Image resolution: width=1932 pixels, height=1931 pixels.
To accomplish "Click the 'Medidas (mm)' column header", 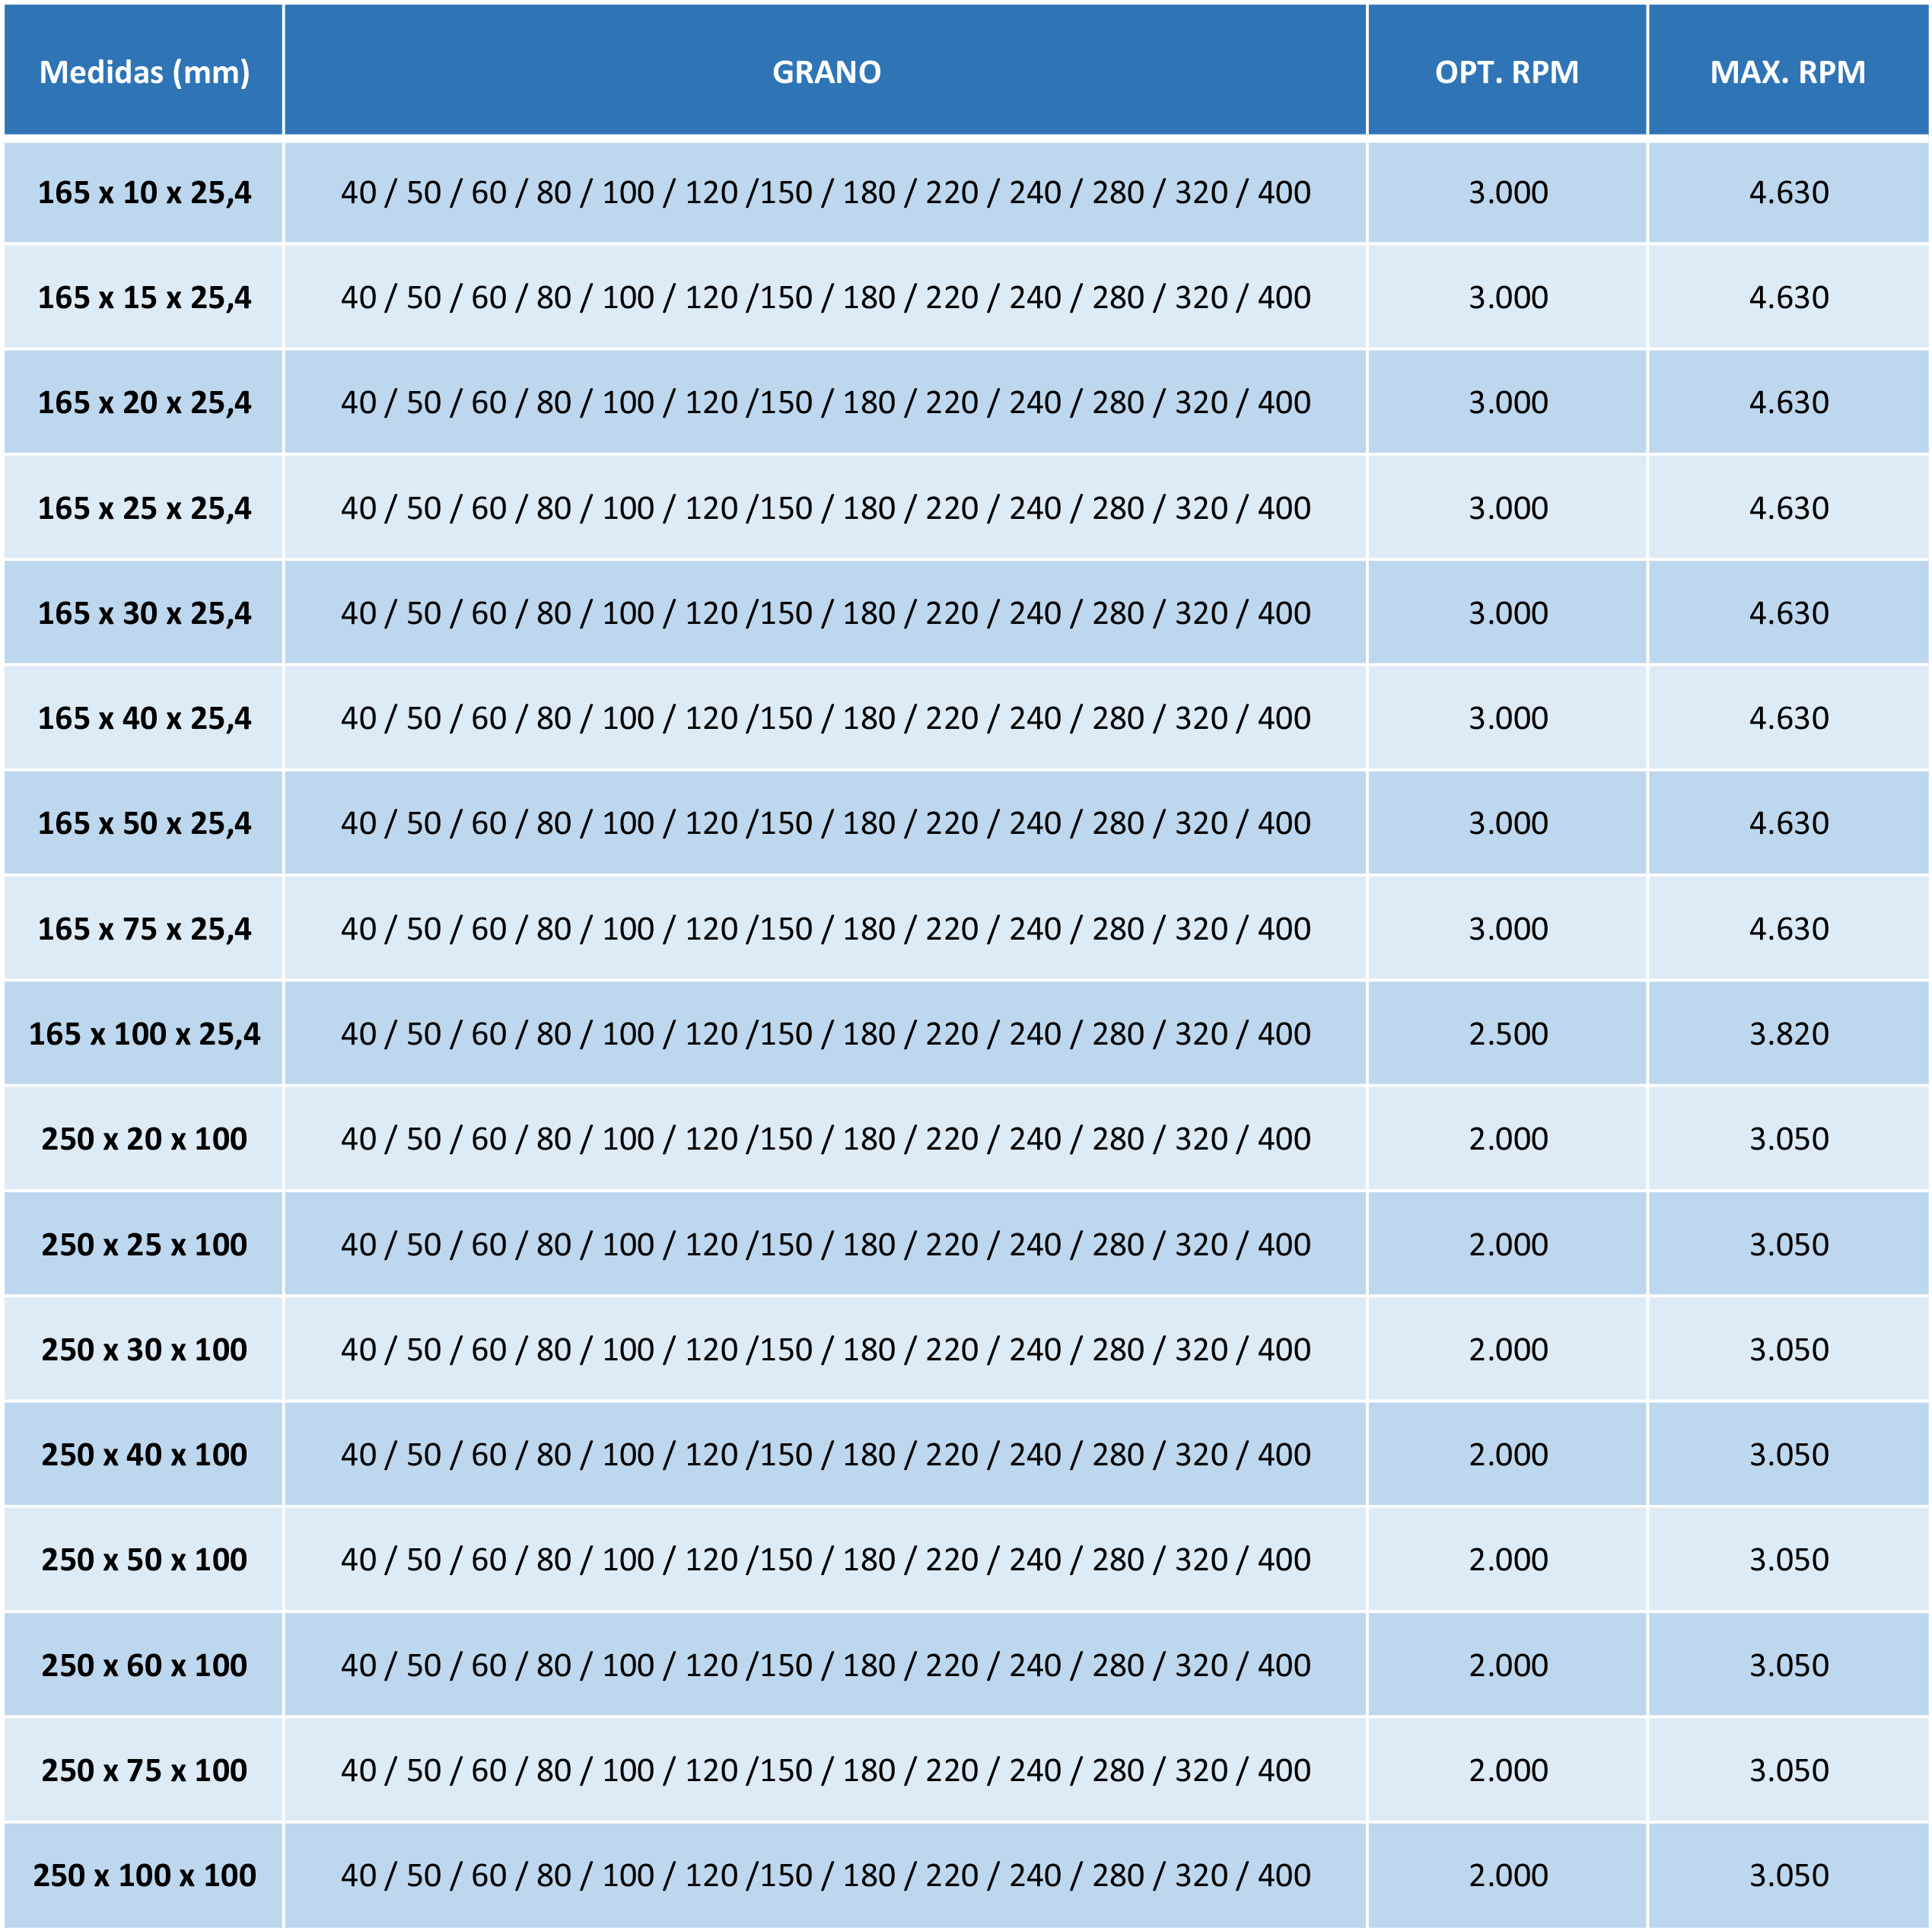I will (144, 70).
